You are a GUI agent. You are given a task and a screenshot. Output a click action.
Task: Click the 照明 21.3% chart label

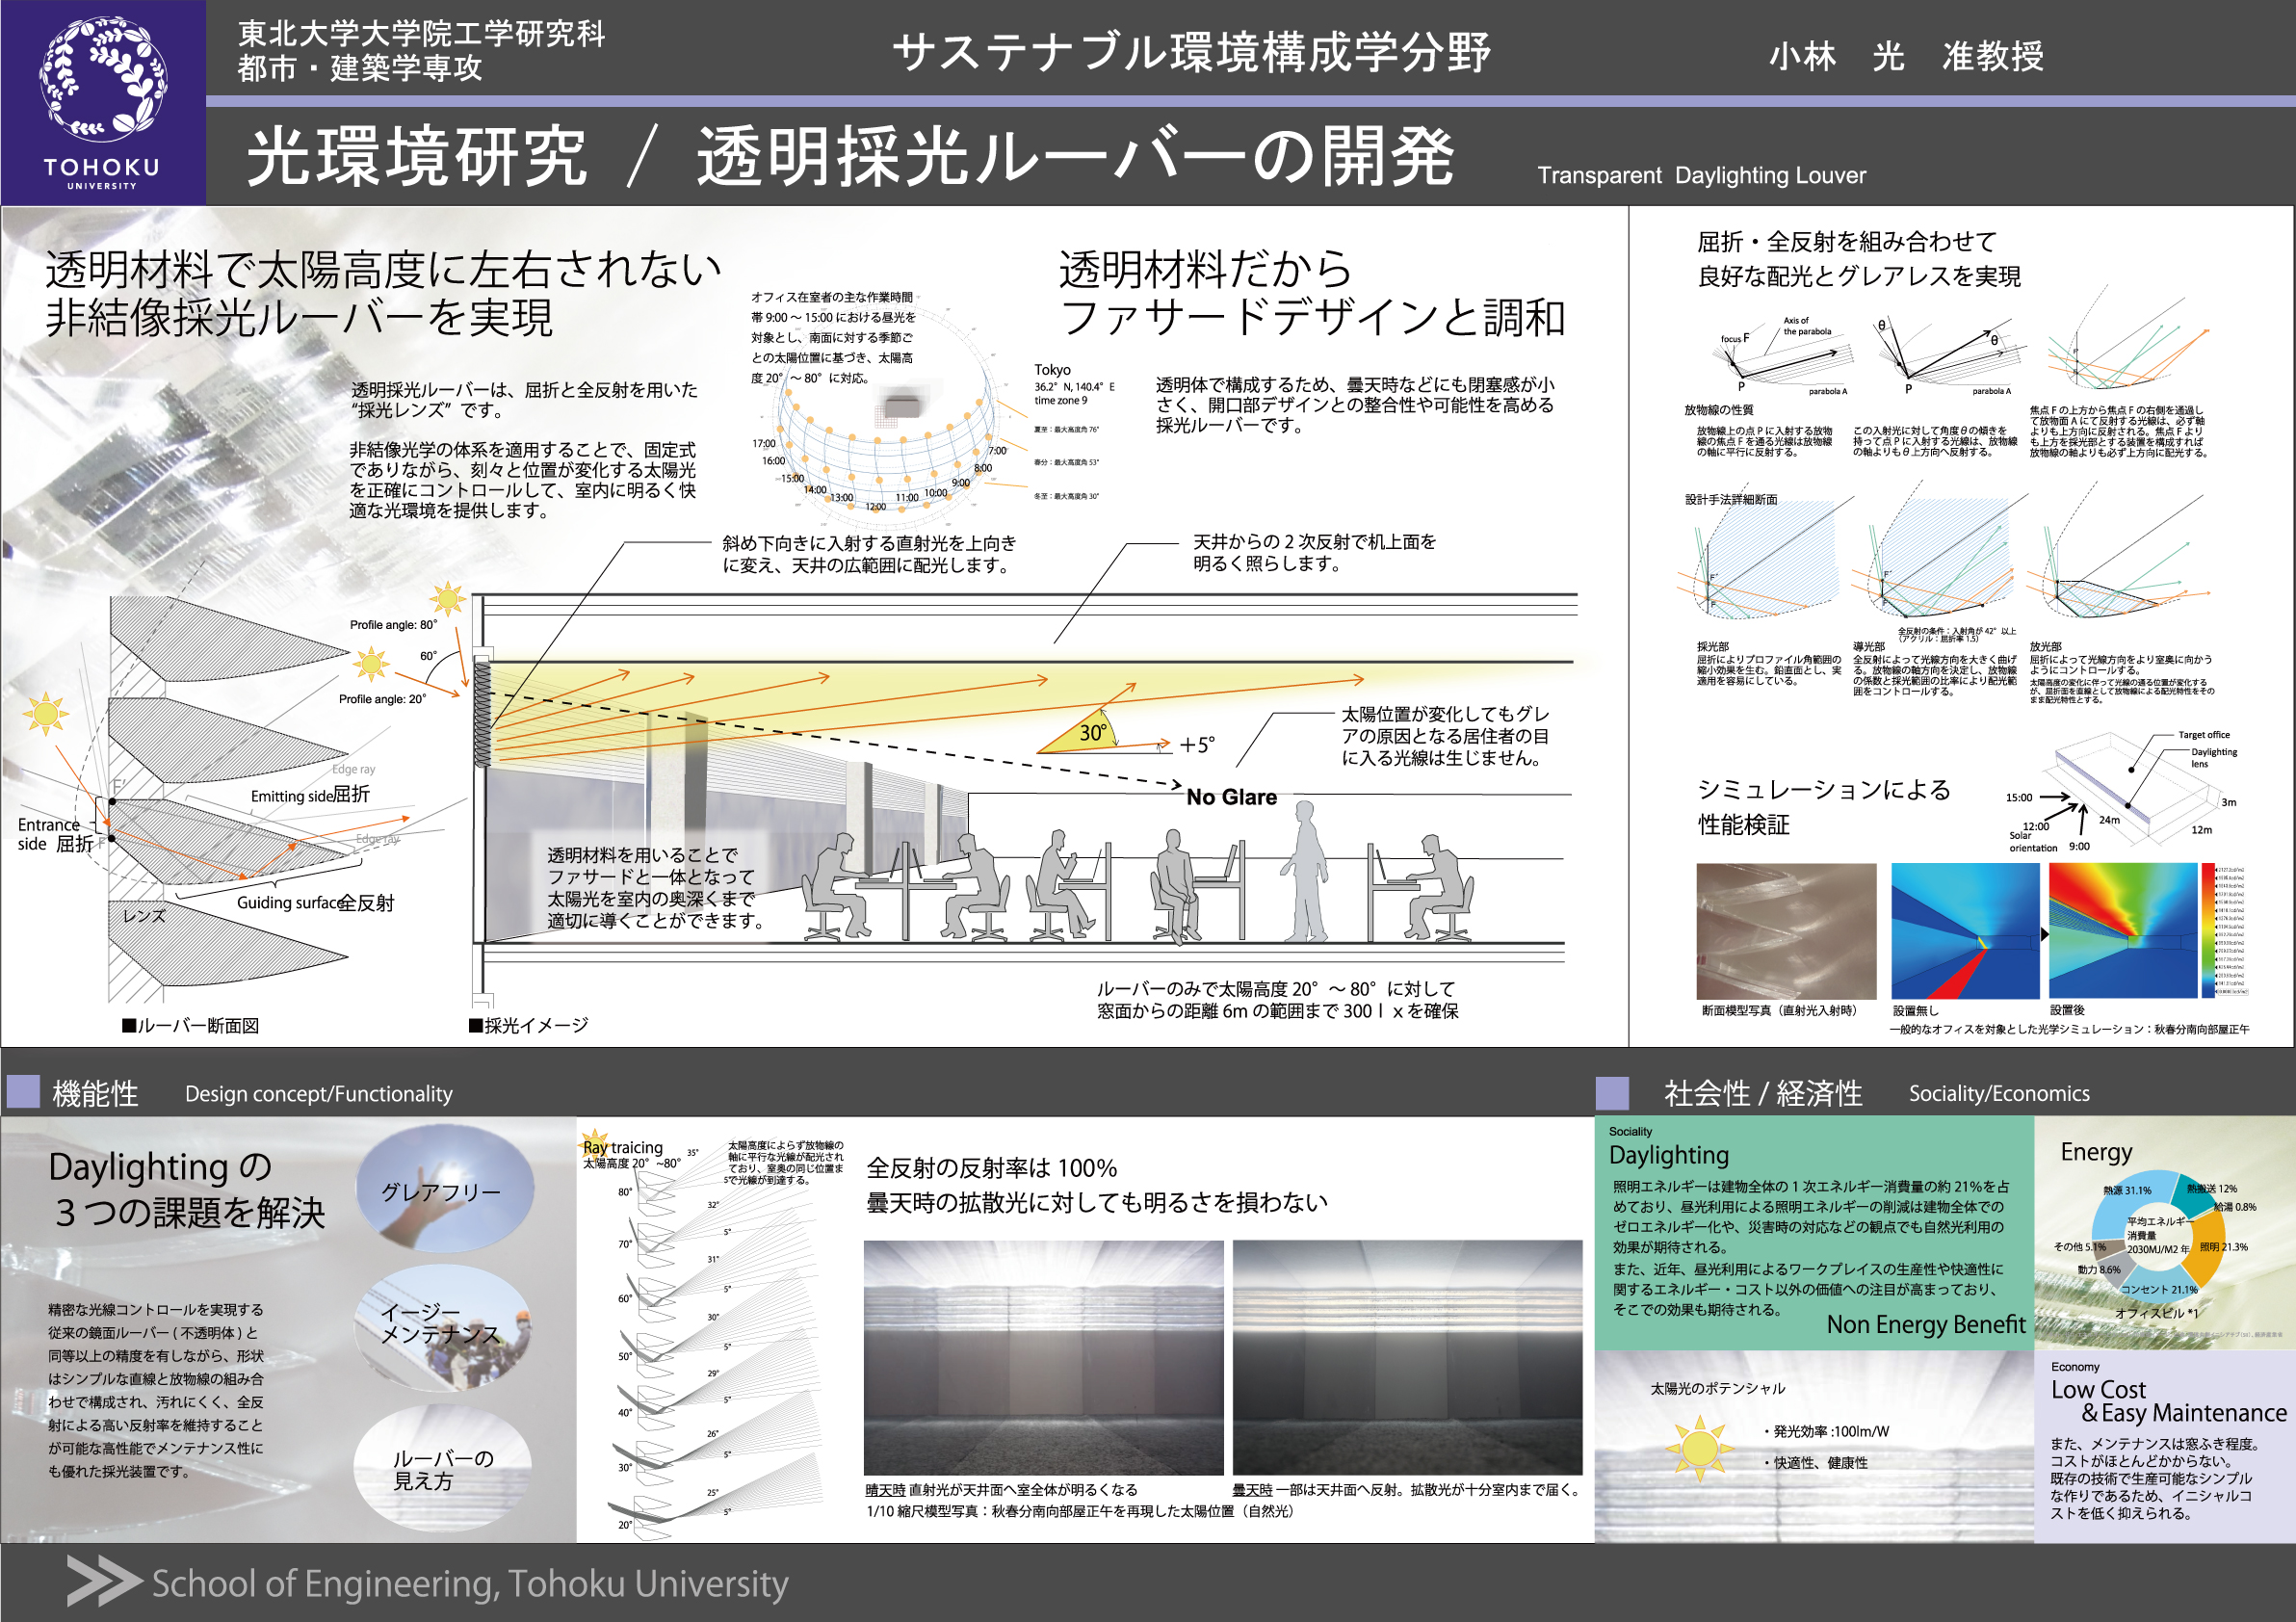point(2223,1247)
